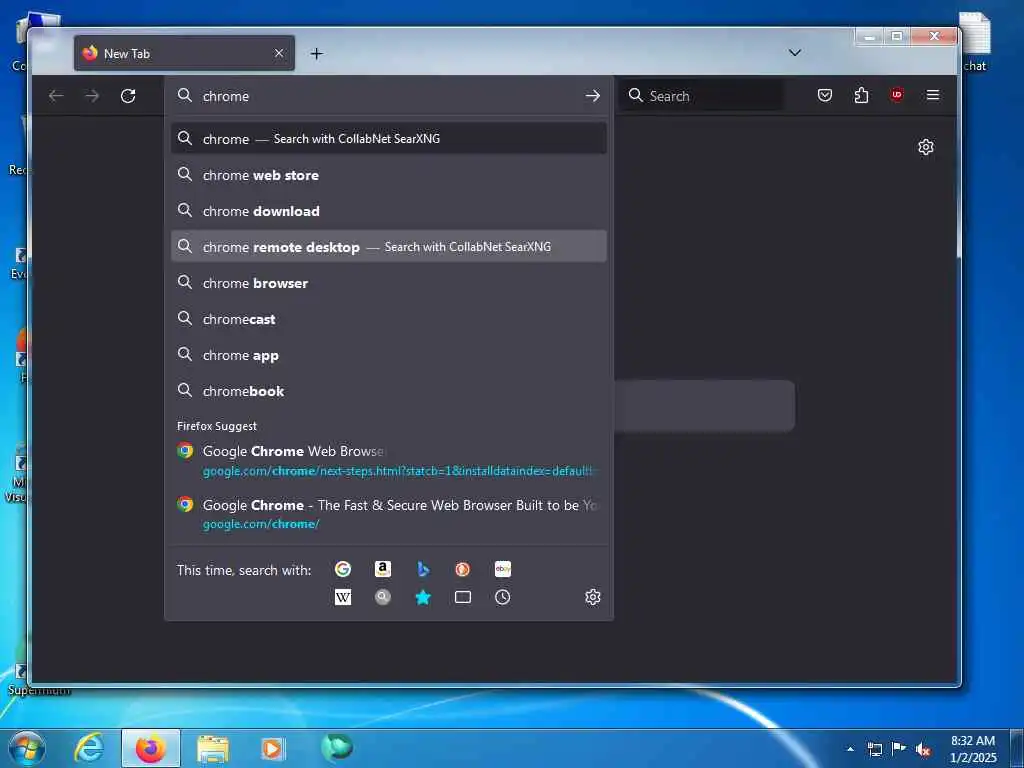The width and height of the screenshot is (1024, 768).
Task: Click the Go arrow in the address bar
Action: [592, 96]
